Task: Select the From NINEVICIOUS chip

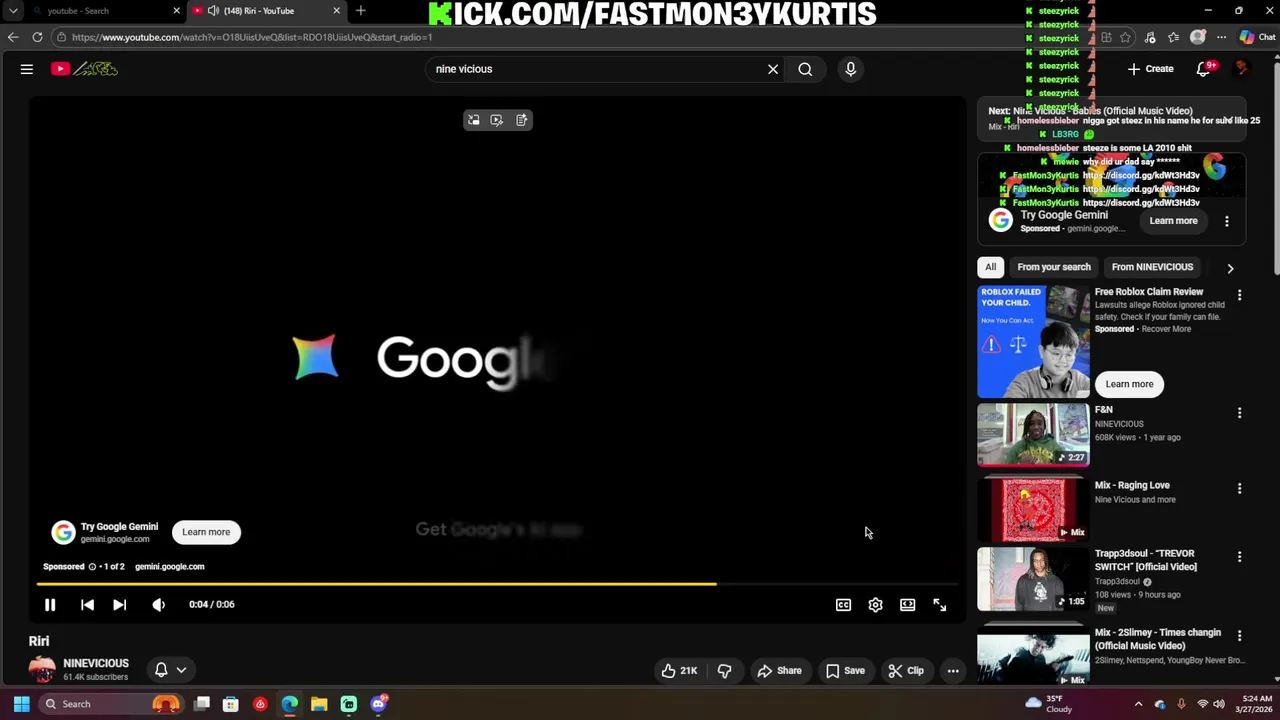Action: tap(1152, 267)
